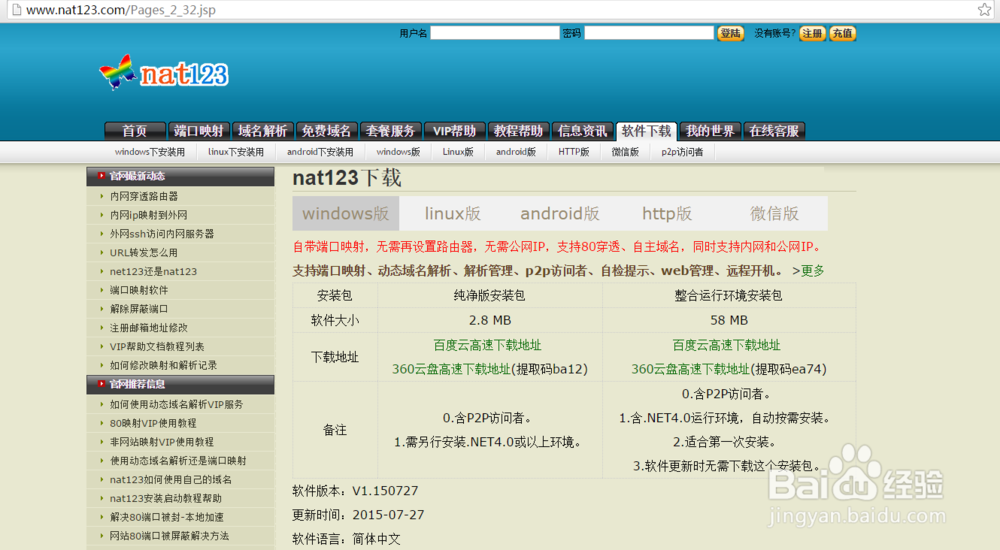This screenshot has height=550, width=1000.
Task: Open the 首页 navigation tab
Action: coord(135,131)
